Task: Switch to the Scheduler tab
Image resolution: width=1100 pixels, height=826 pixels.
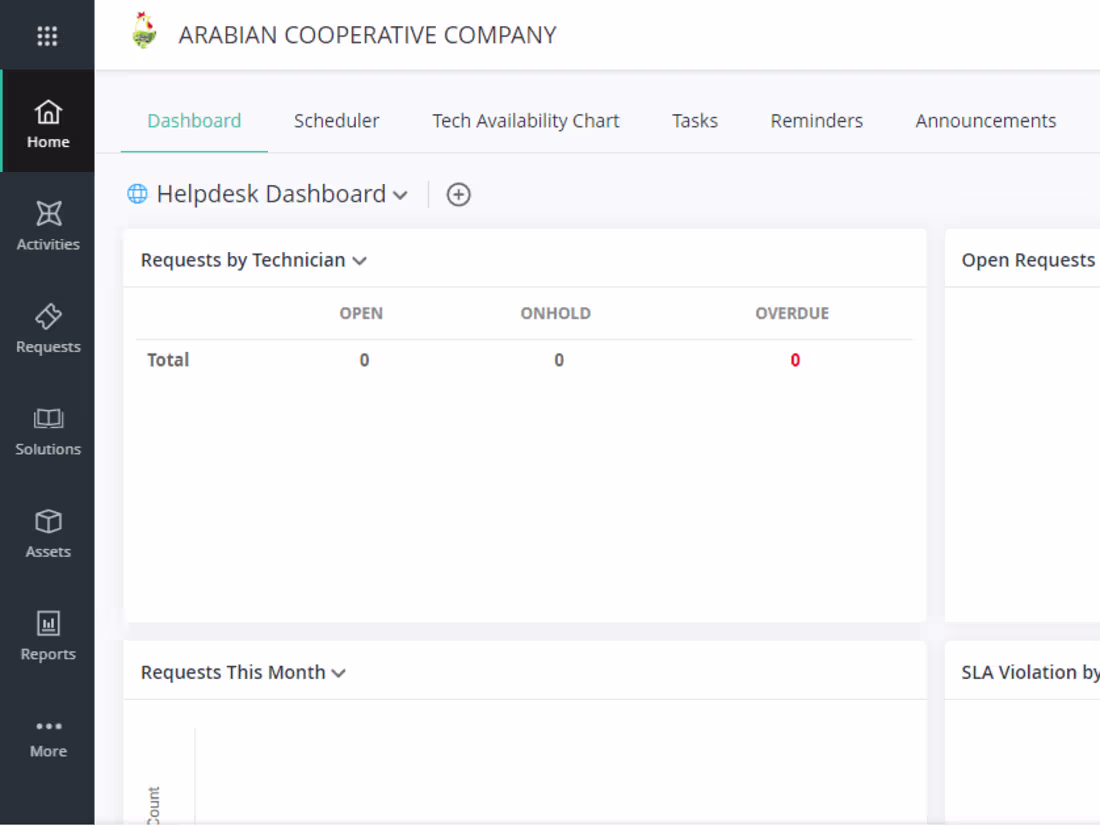Action: (336, 120)
